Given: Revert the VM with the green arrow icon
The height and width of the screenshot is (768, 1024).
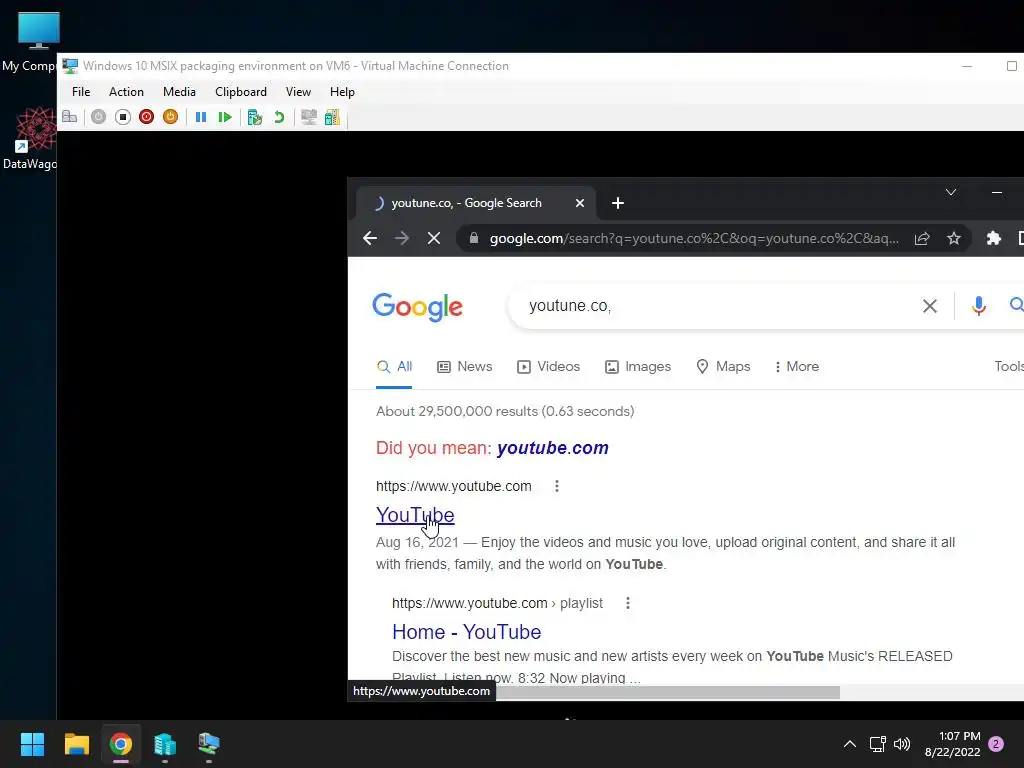Looking at the screenshot, I should (x=280, y=117).
